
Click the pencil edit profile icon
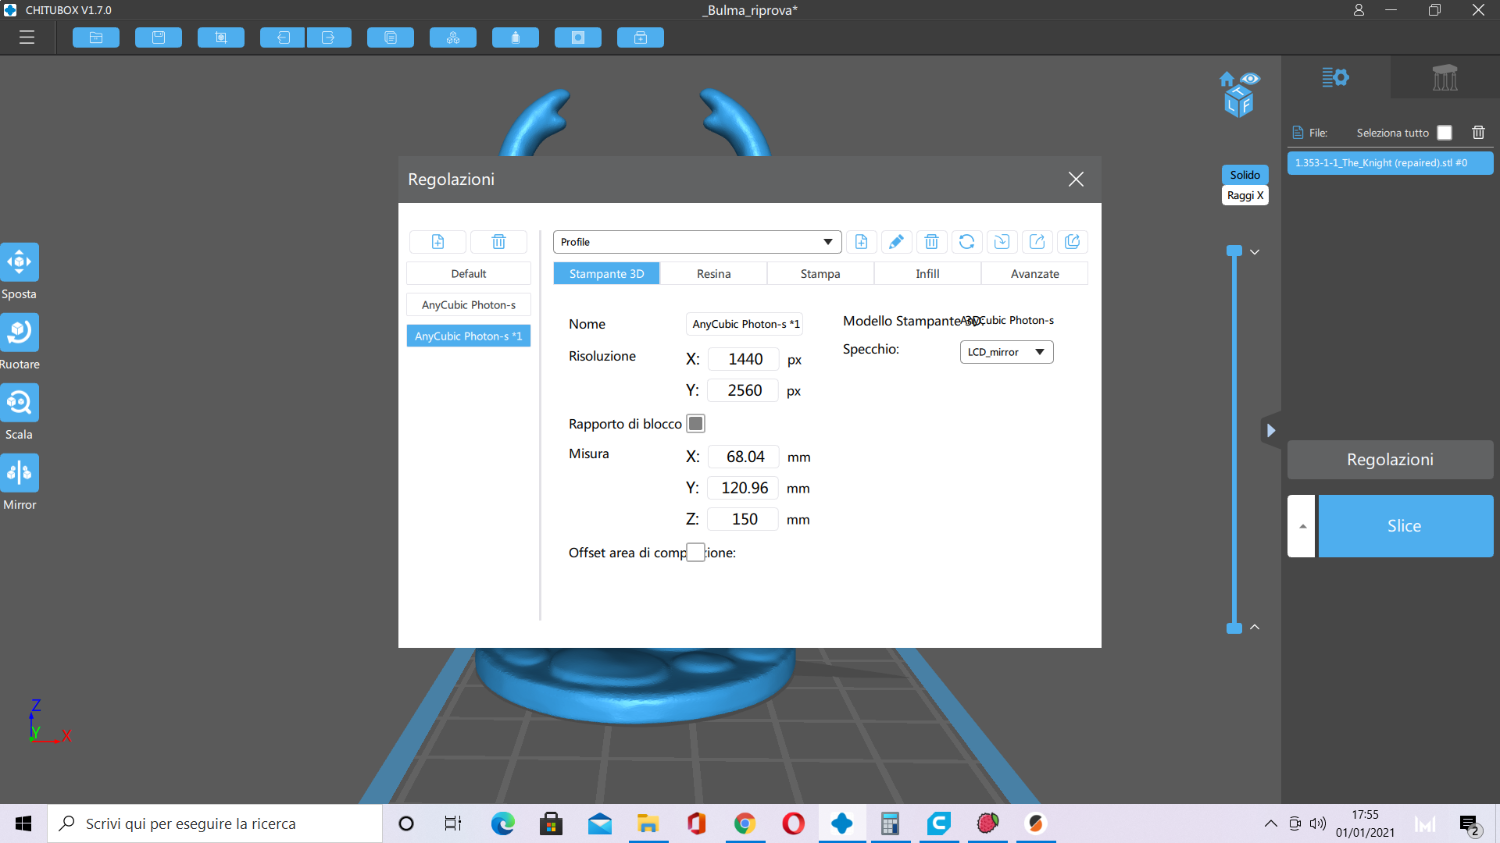pos(896,242)
